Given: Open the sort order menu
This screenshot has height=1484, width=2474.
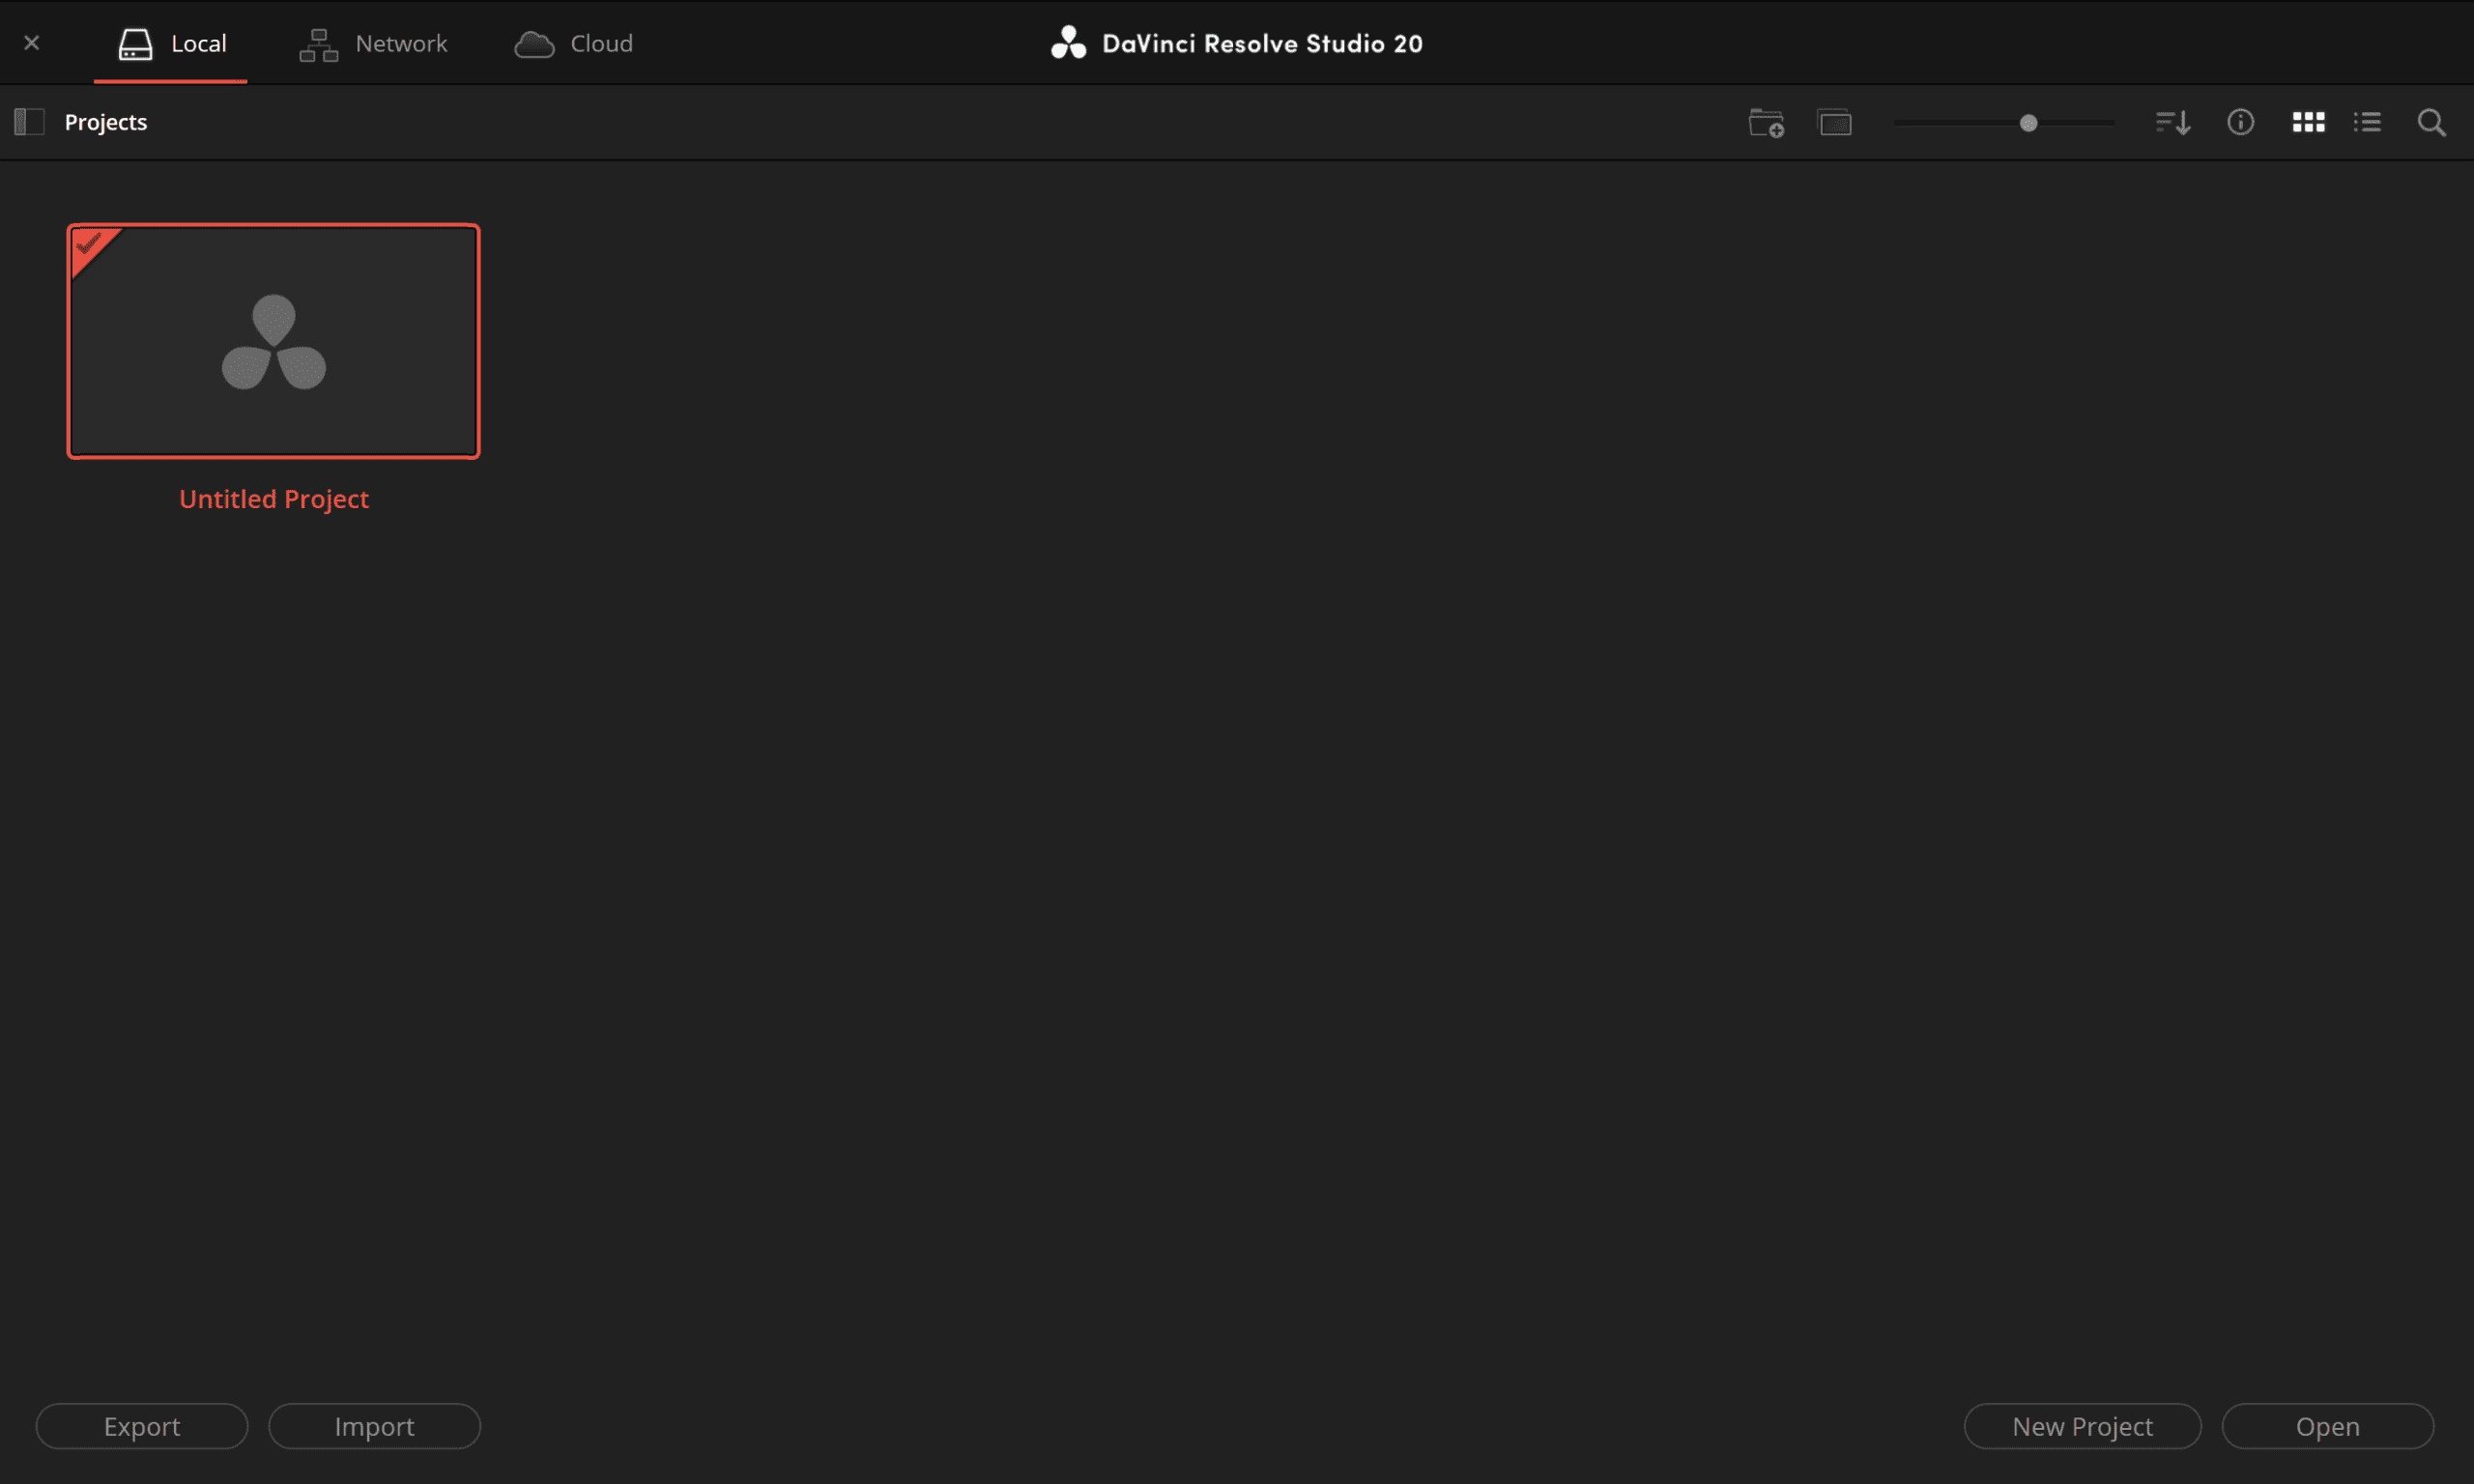Looking at the screenshot, I should 2173,123.
